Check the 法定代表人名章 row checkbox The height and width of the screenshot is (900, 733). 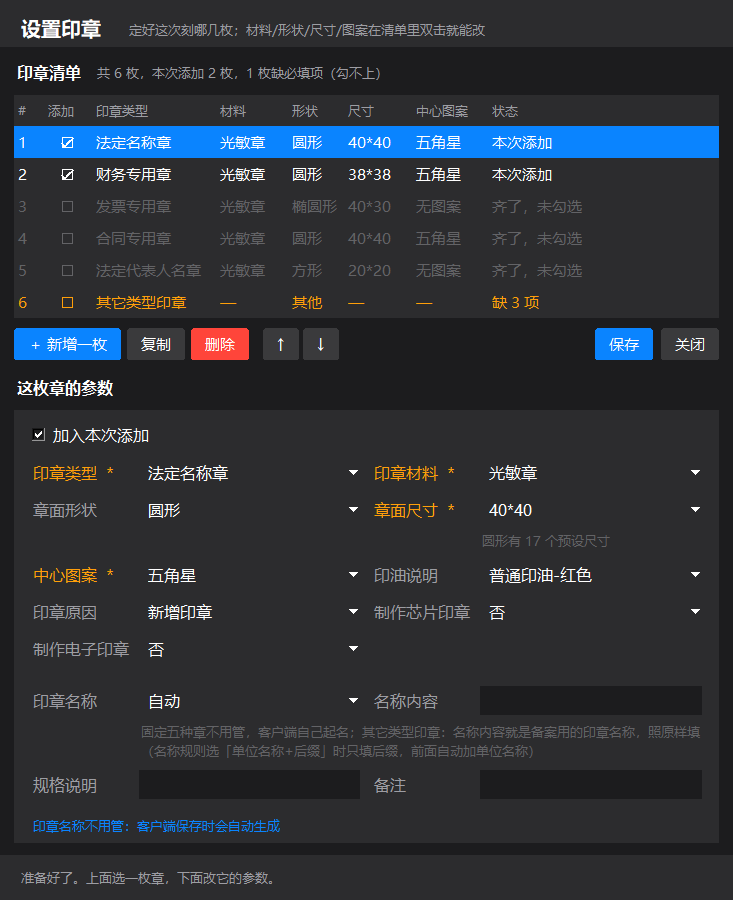click(67, 271)
